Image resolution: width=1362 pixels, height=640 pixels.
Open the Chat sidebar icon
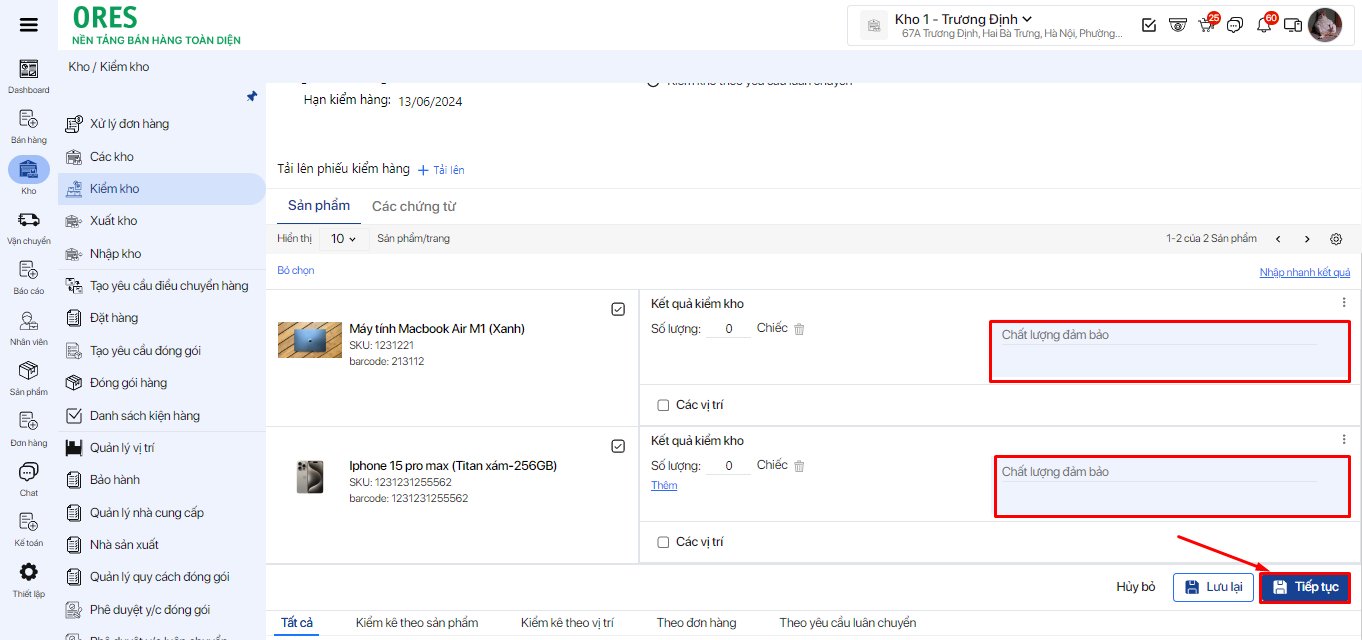(x=29, y=478)
